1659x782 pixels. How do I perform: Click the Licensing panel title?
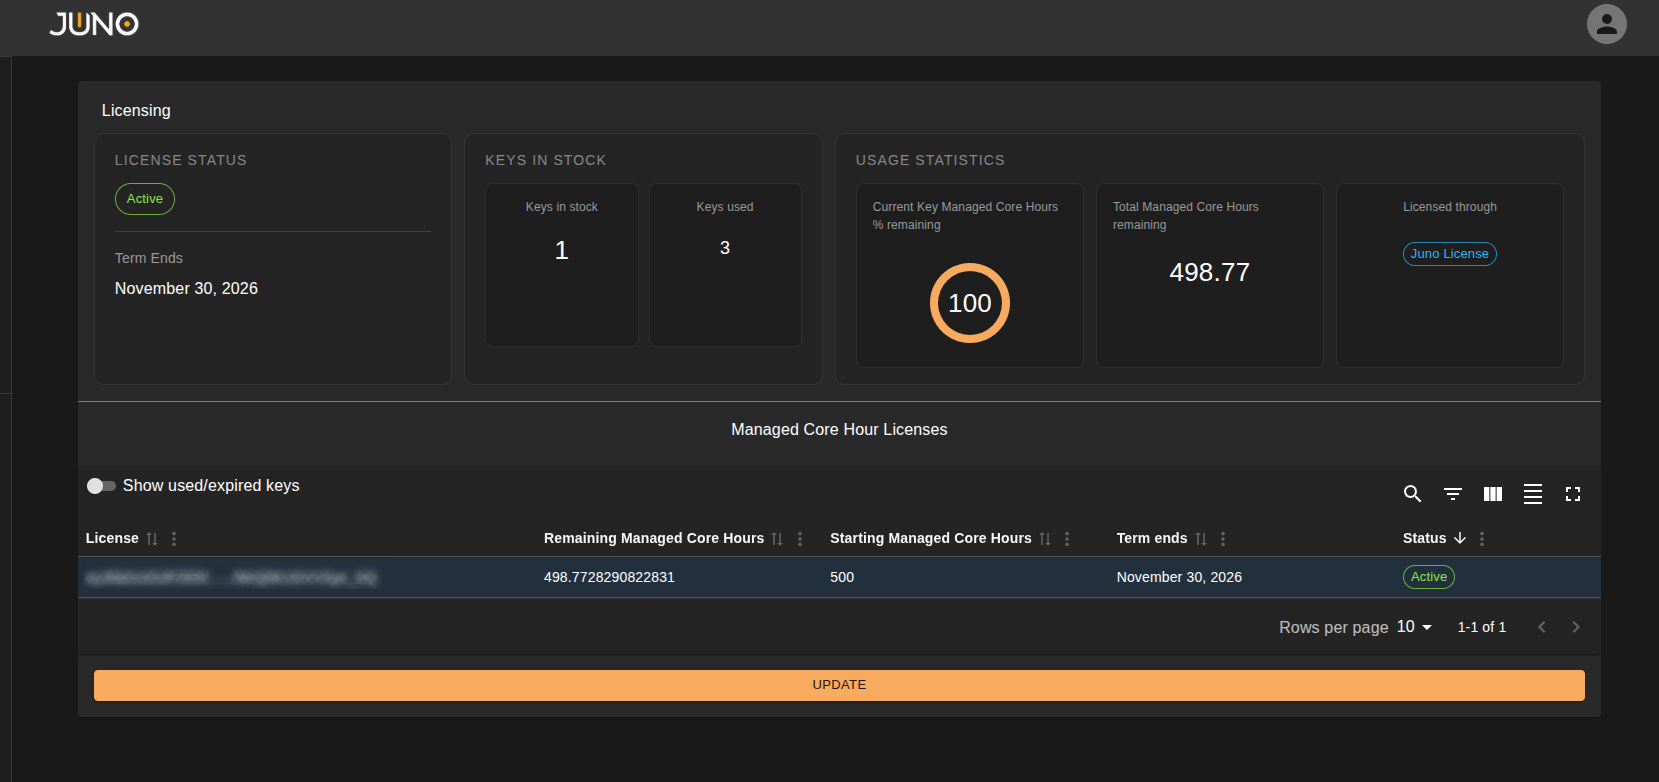(x=136, y=111)
